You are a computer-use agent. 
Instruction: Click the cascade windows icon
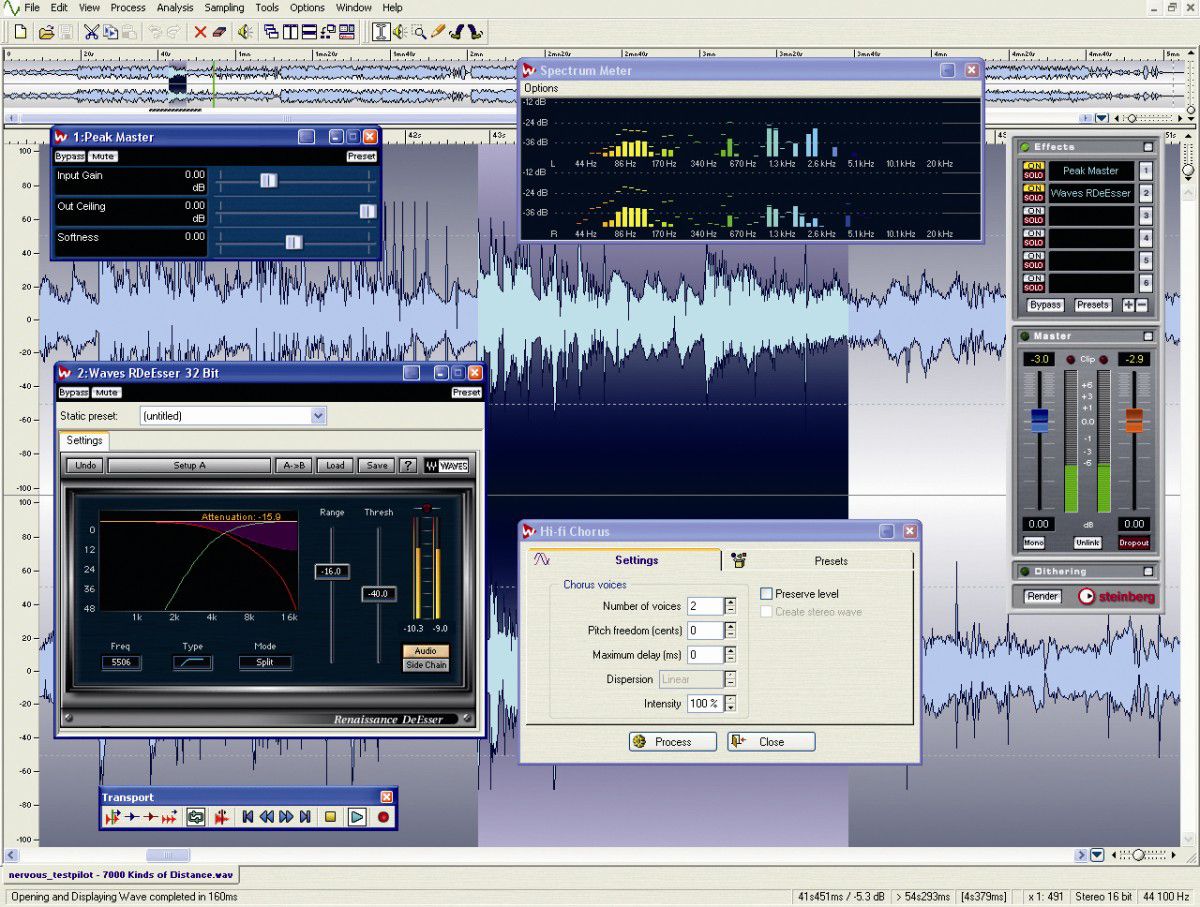click(271, 32)
